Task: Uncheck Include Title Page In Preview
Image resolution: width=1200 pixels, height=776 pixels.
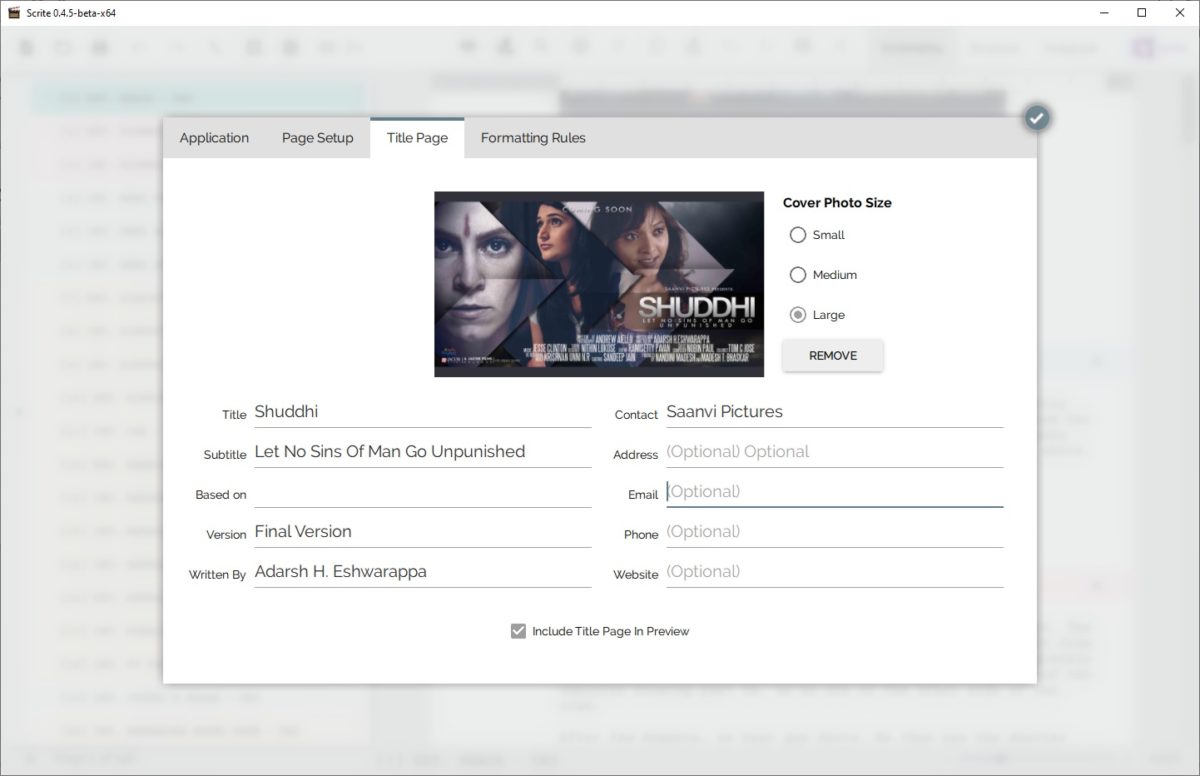Action: [518, 631]
